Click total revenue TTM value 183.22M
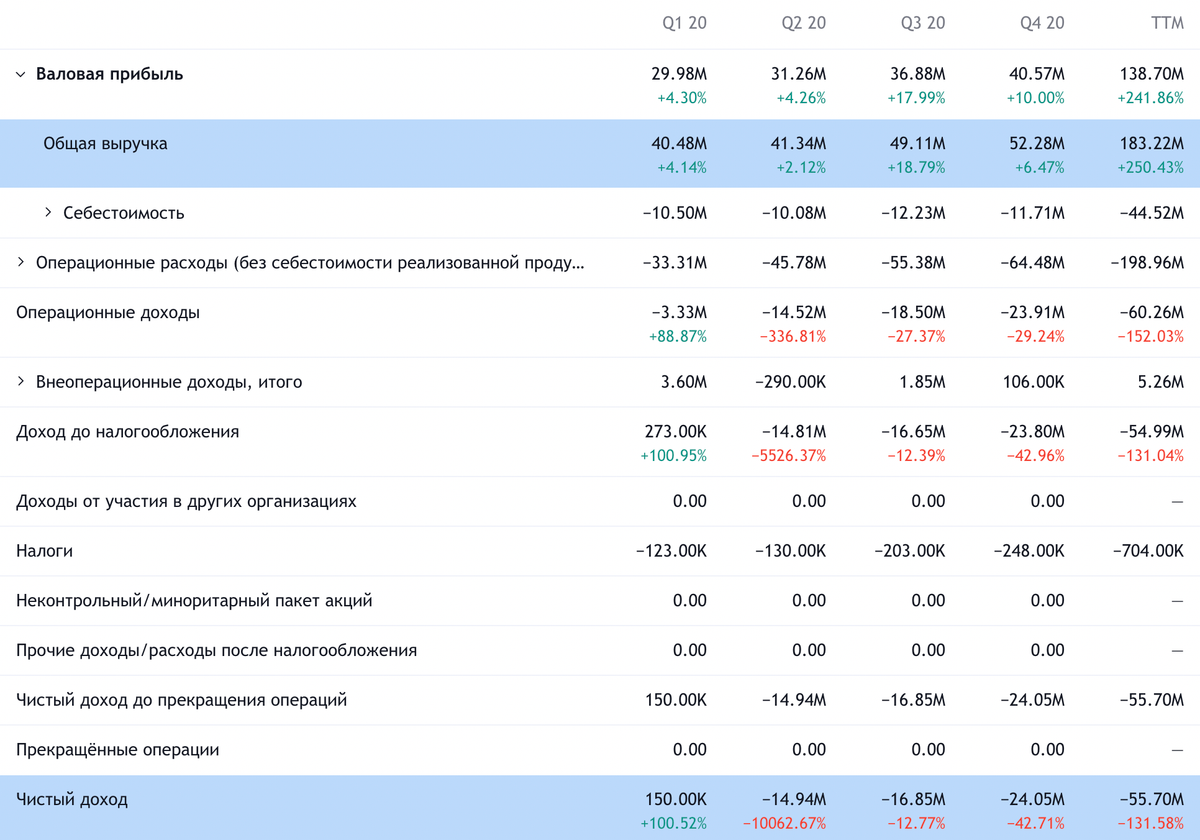This screenshot has width=1200, height=840. tap(1152, 144)
